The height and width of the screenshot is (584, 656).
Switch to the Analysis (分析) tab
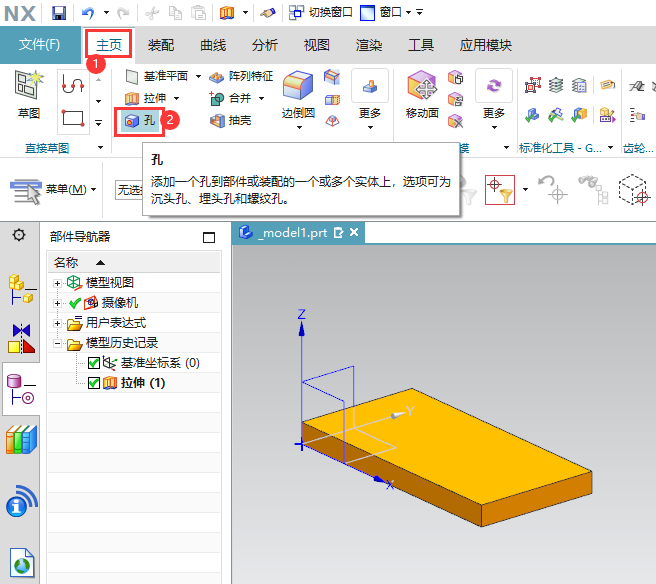pyautogui.click(x=265, y=45)
